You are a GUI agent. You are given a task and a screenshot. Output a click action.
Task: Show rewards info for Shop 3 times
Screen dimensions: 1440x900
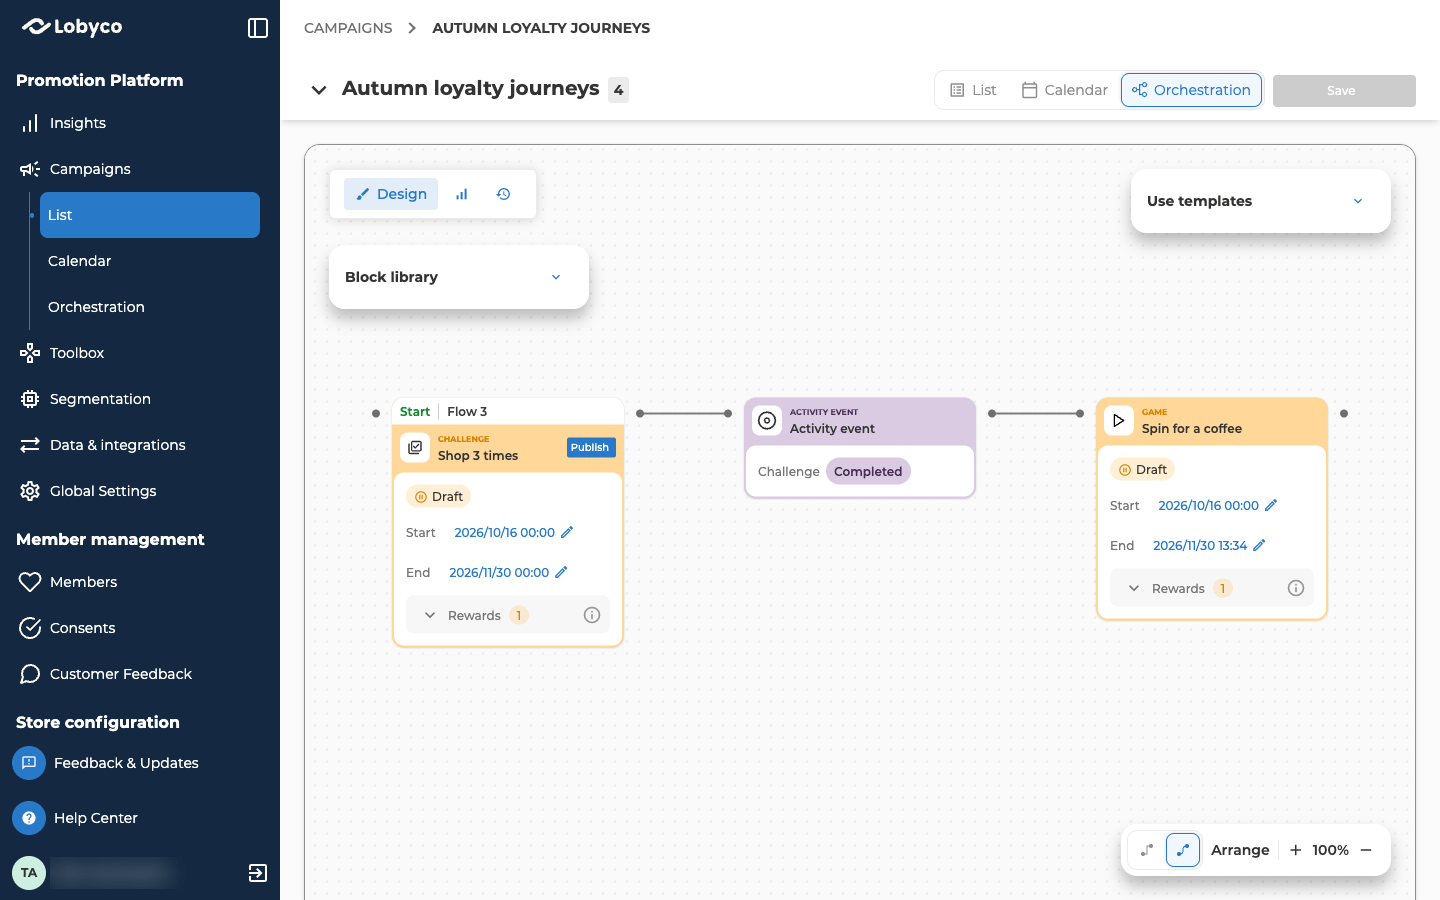[592, 615]
